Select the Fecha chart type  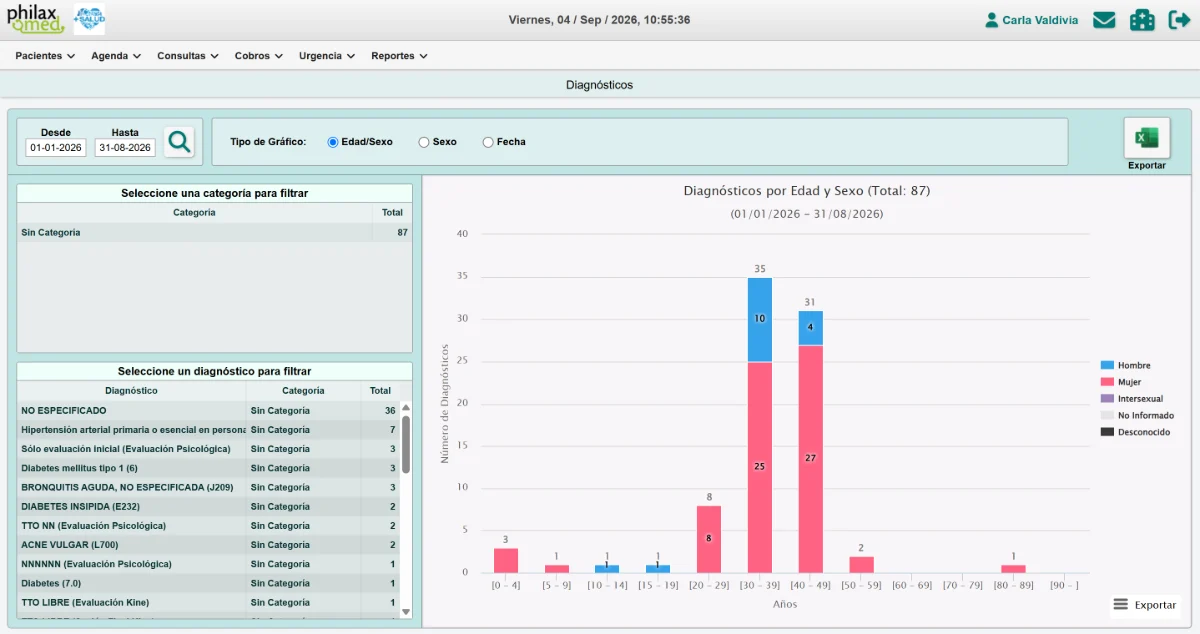point(488,142)
